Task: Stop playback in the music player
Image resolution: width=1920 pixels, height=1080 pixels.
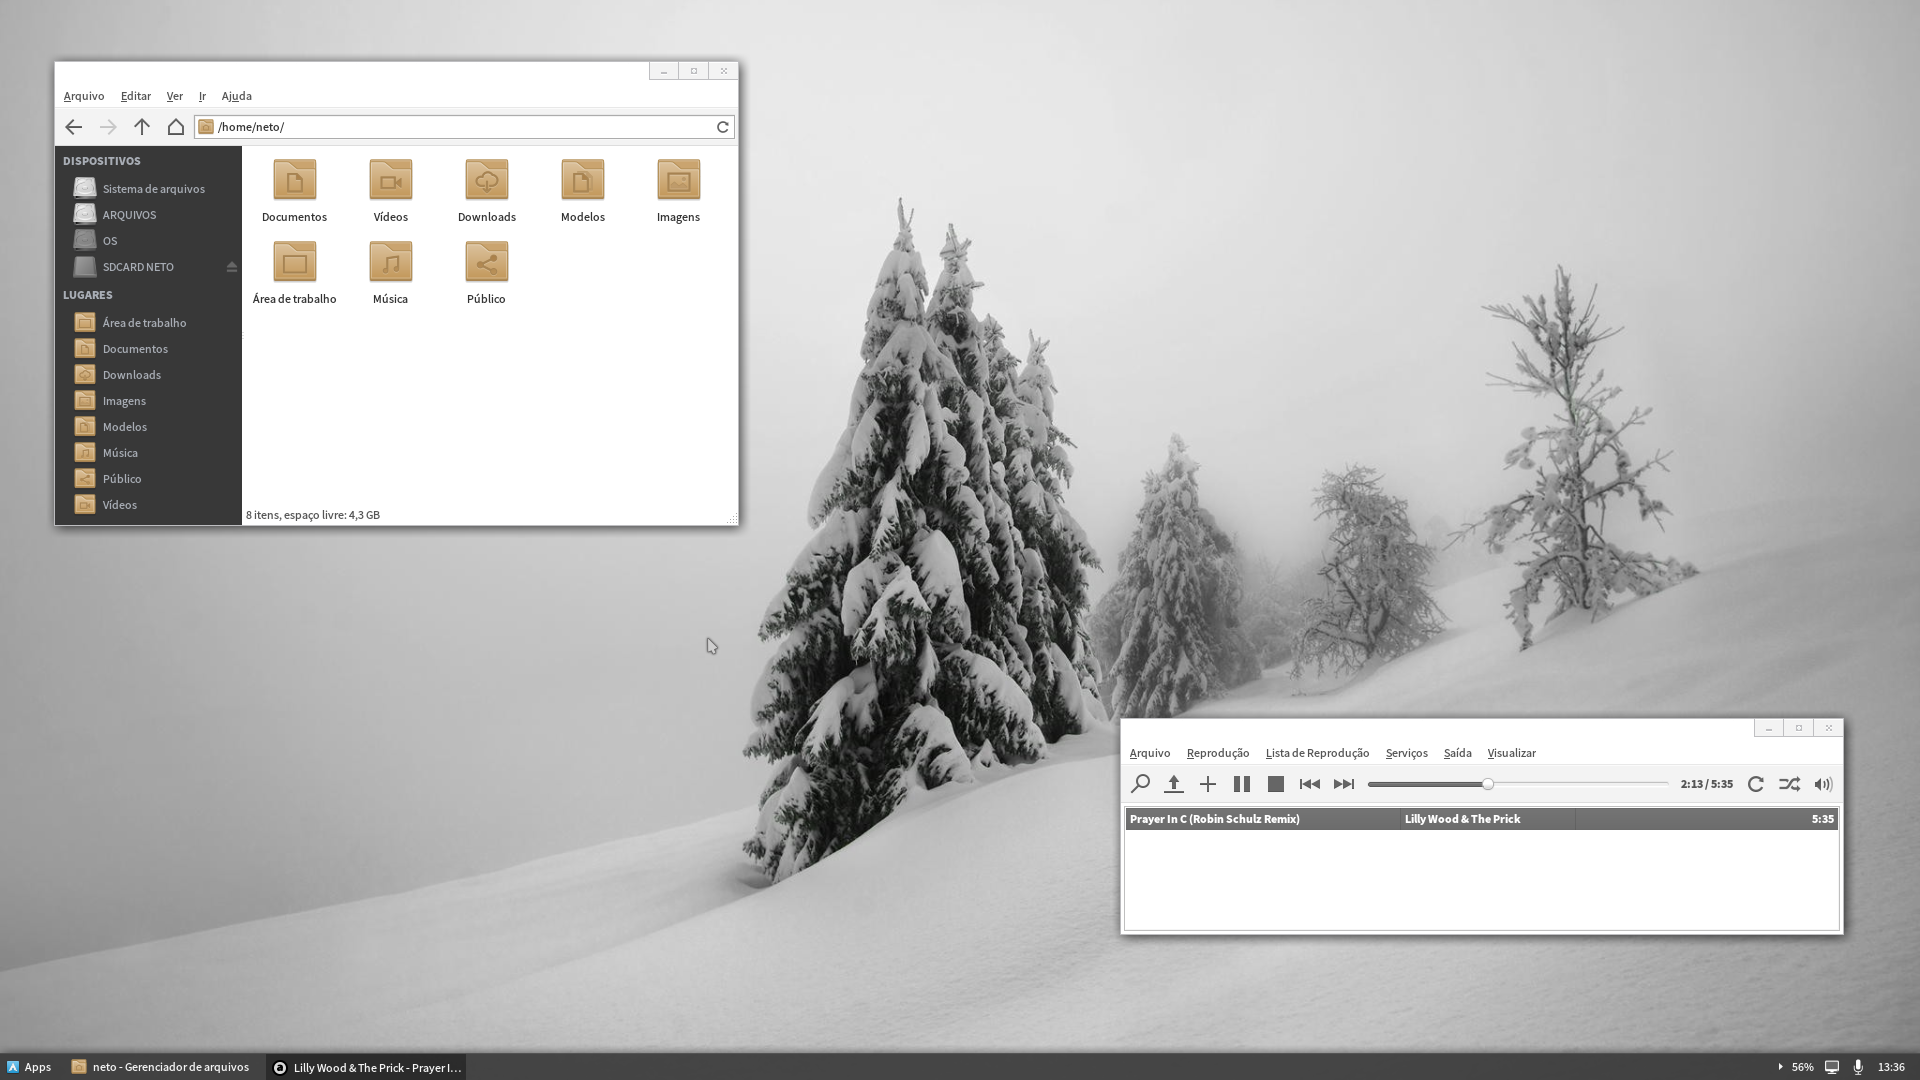Action: coord(1276,784)
